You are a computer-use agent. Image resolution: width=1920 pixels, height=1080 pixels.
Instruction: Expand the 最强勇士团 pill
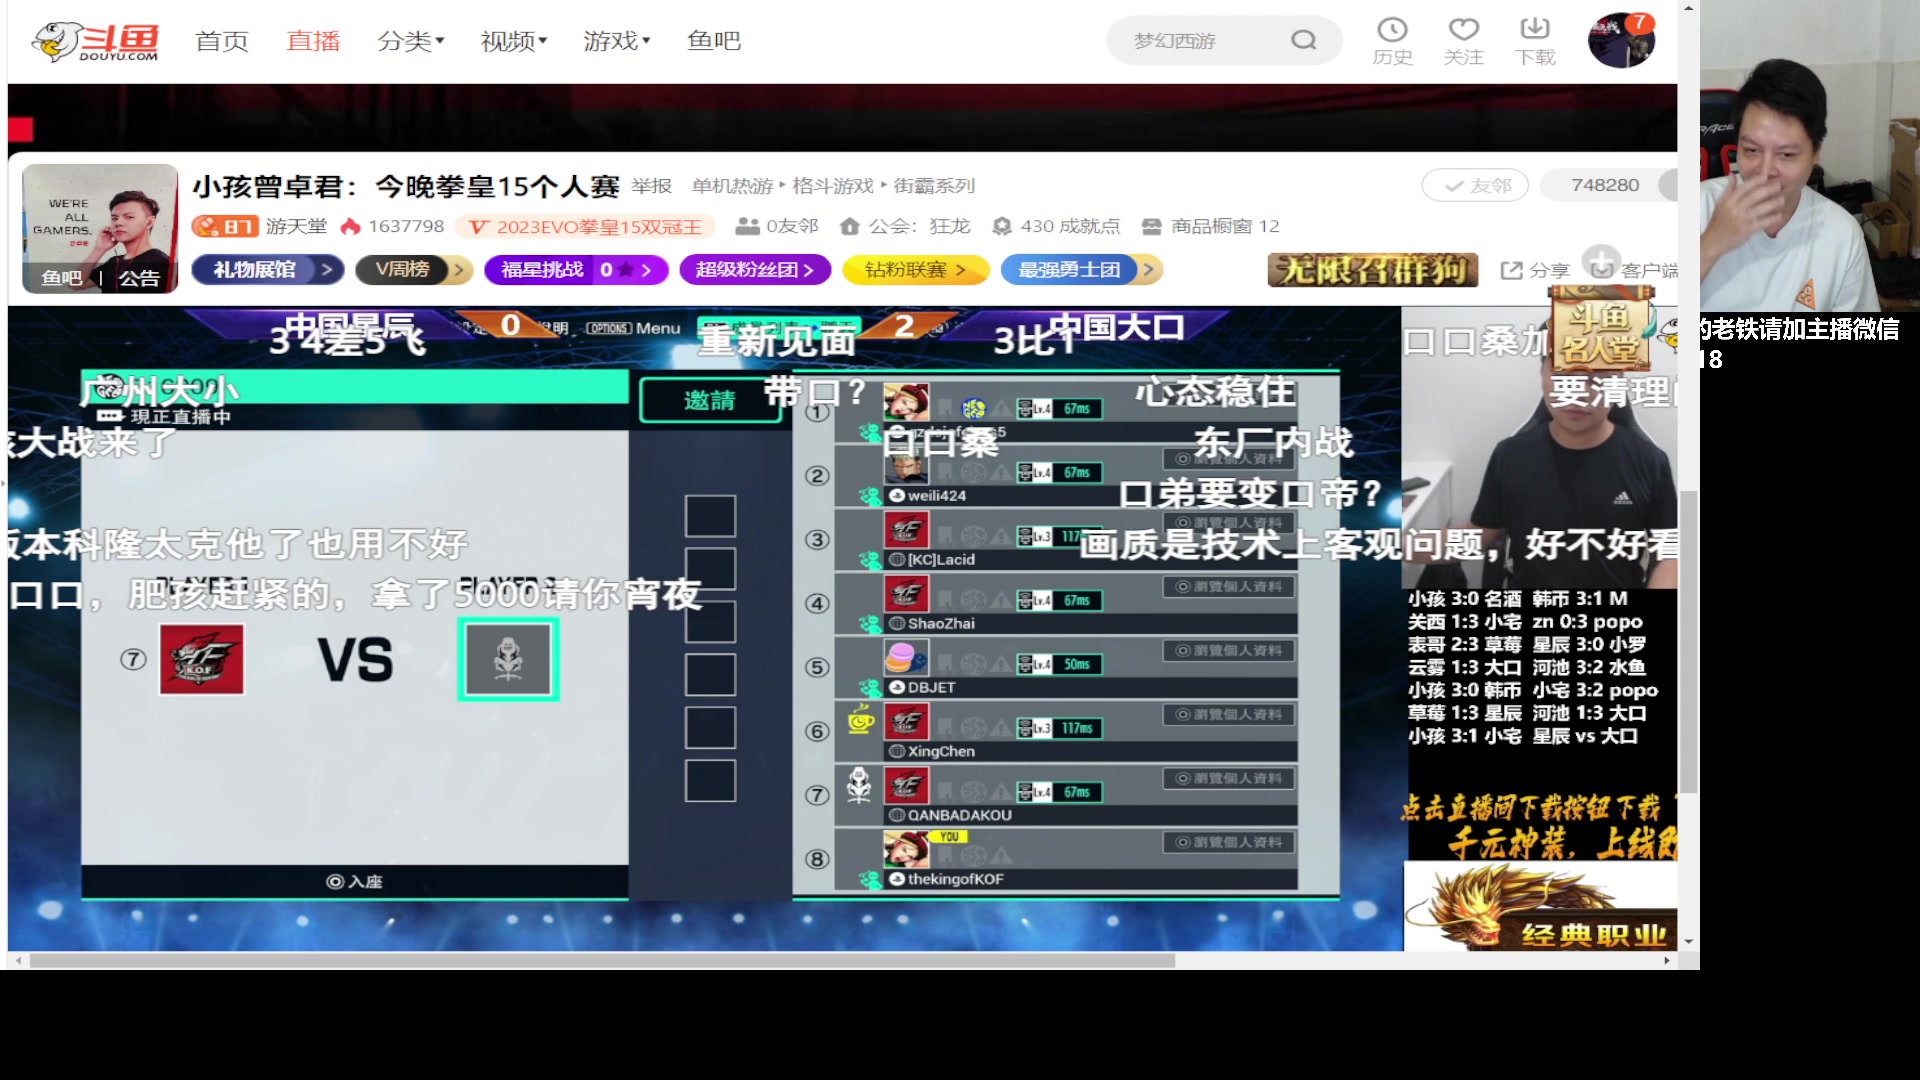coord(1082,270)
